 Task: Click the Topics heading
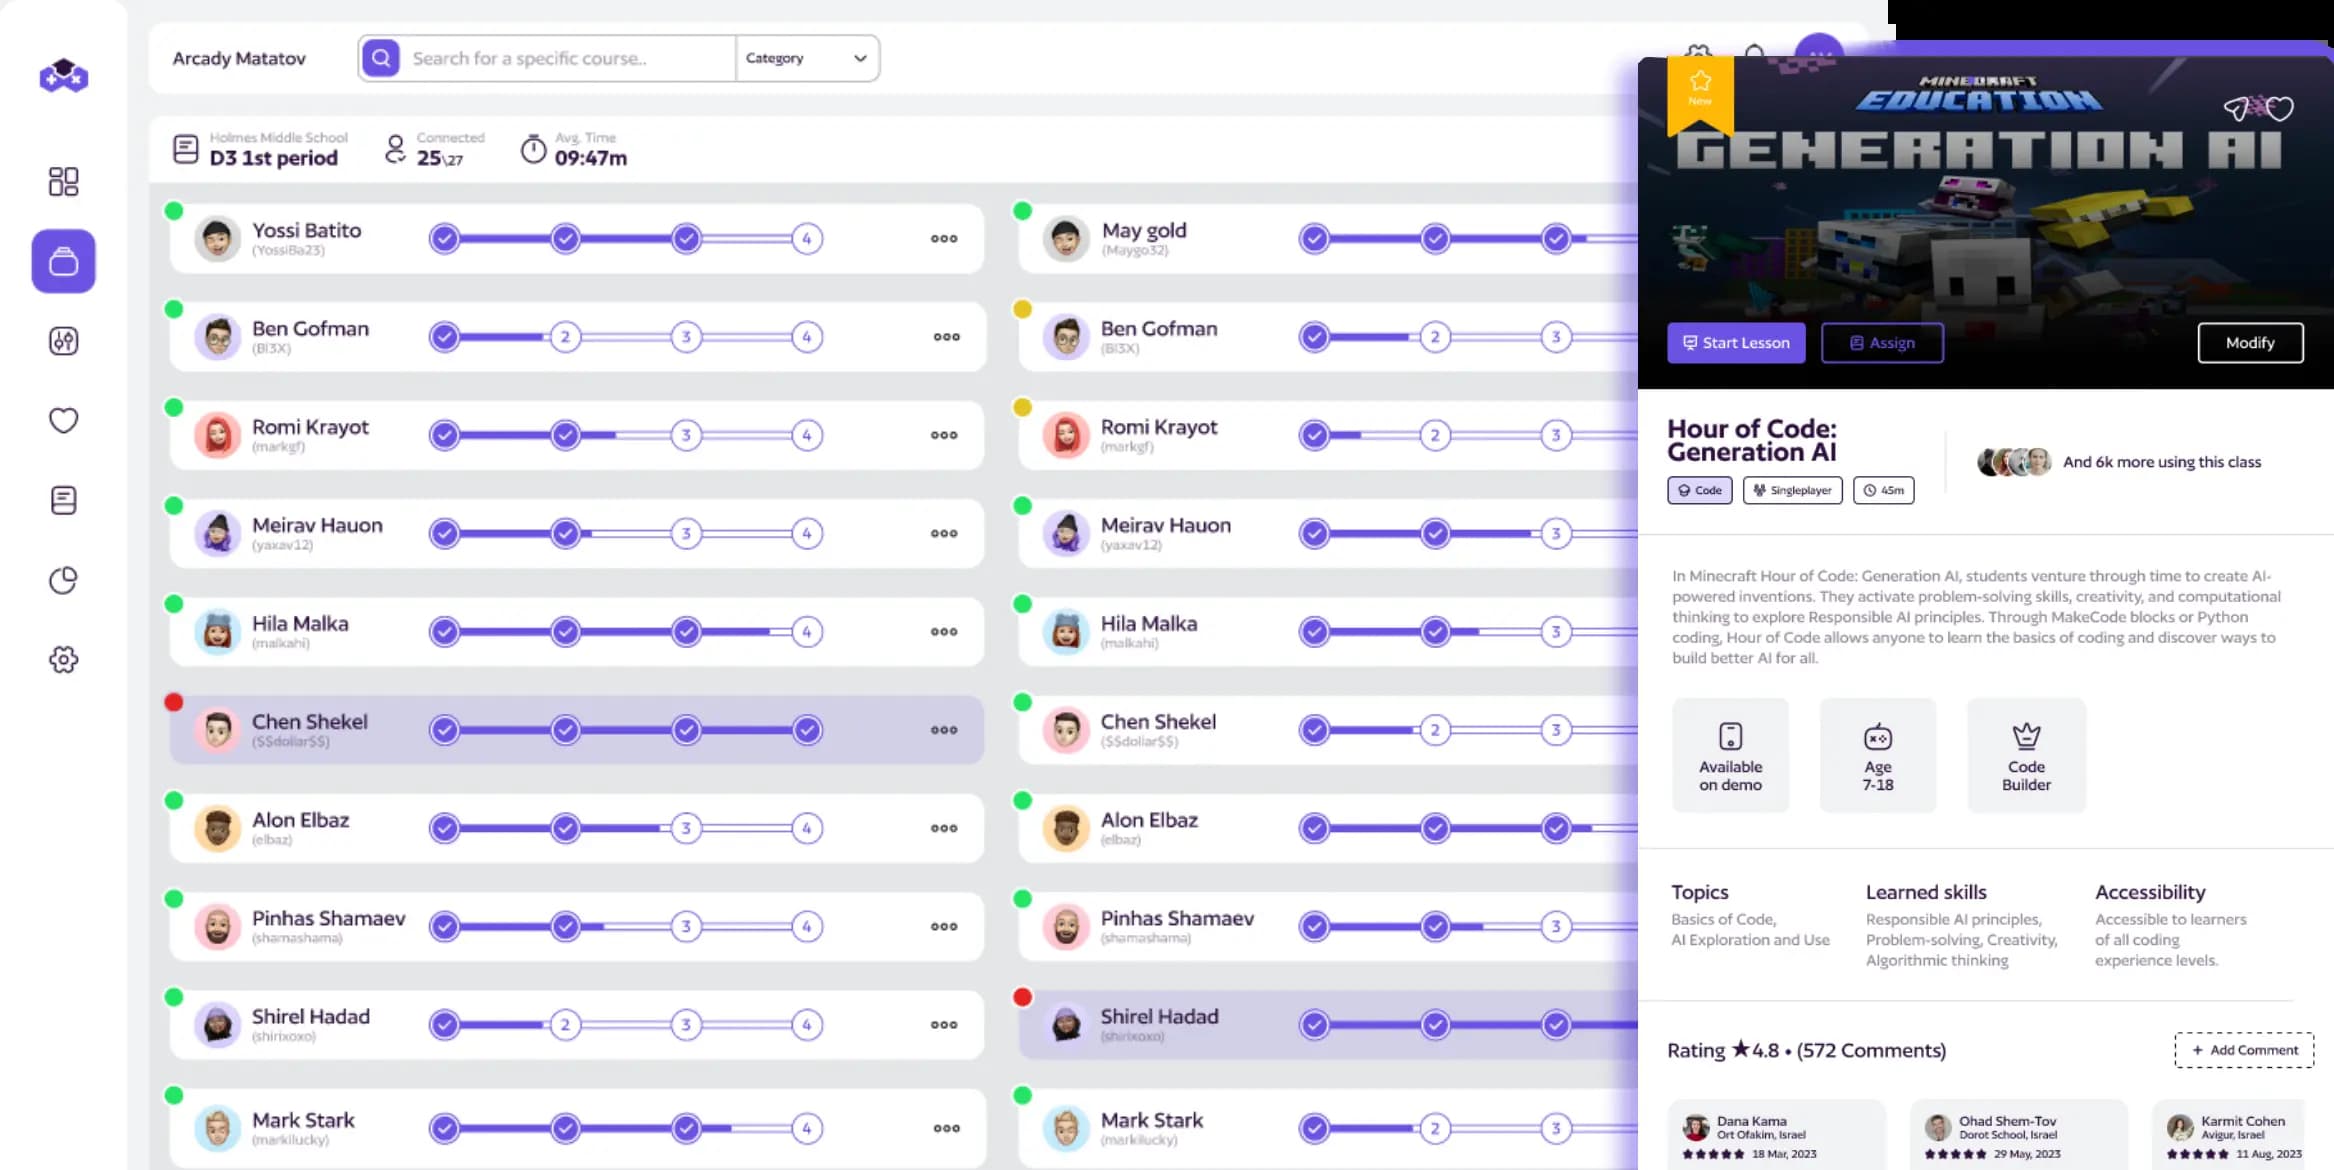(x=1699, y=891)
